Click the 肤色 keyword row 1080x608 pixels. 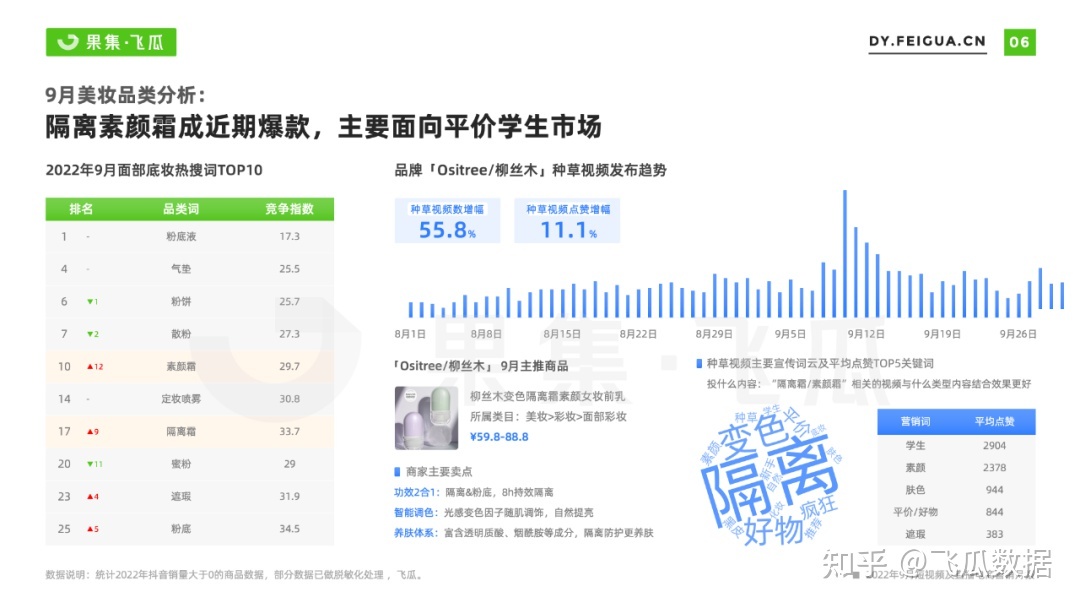(956, 490)
